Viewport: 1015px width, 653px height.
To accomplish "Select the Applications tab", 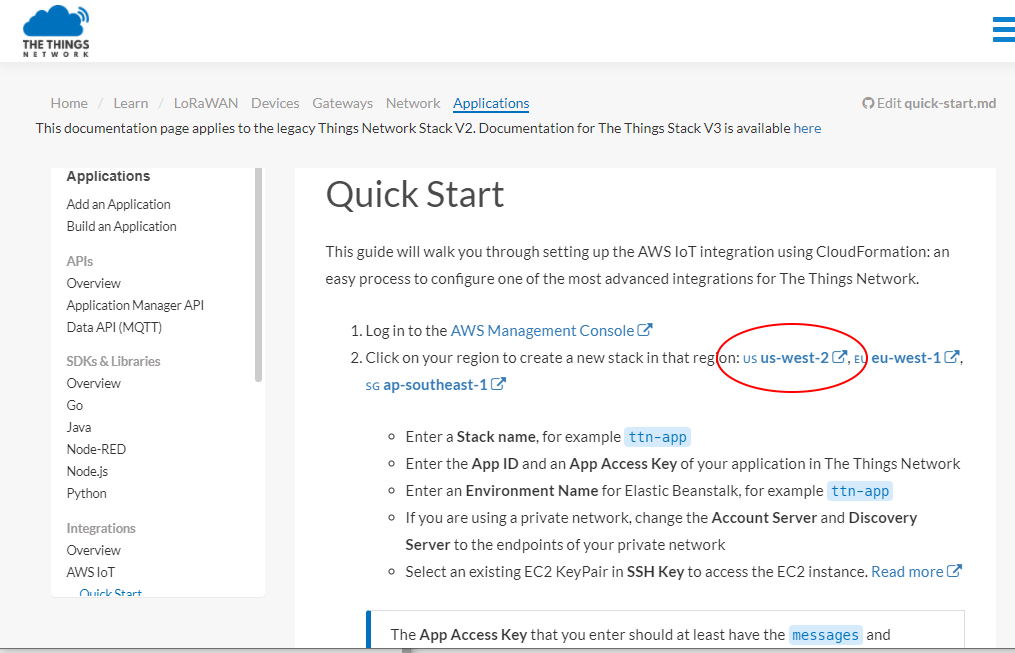I will (491, 104).
